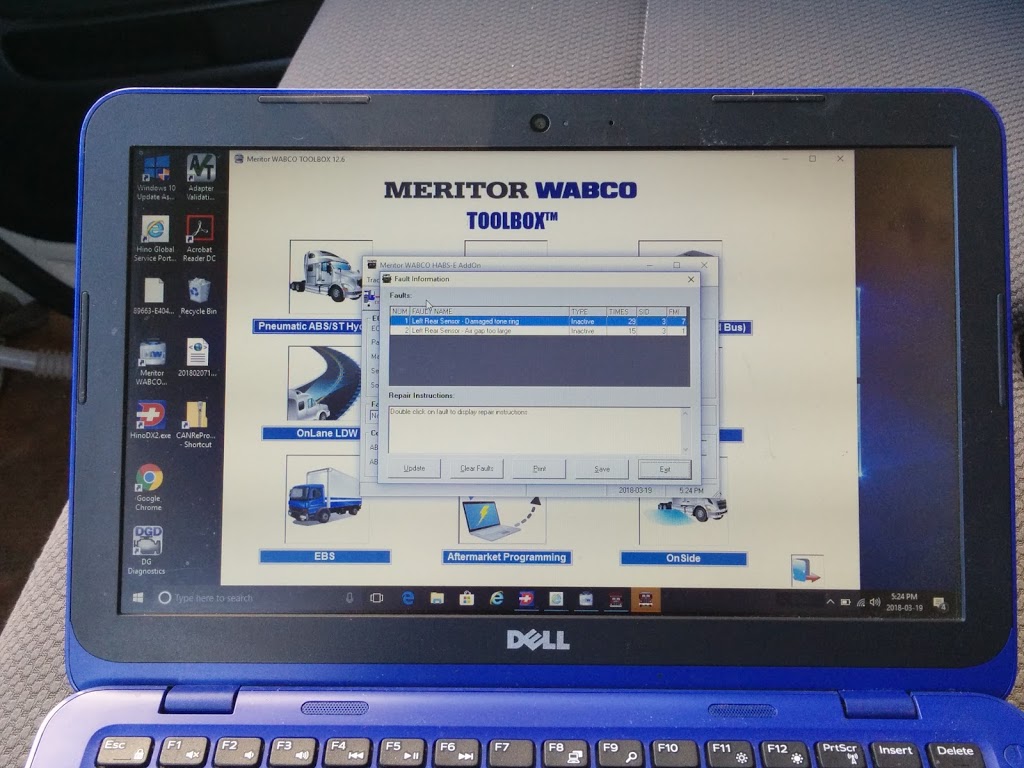Image resolution: width=1024 pixels, height=768 pixels.
Task: Switch to orange highlighted taskbar app
Action: click(x=645, y=600)
